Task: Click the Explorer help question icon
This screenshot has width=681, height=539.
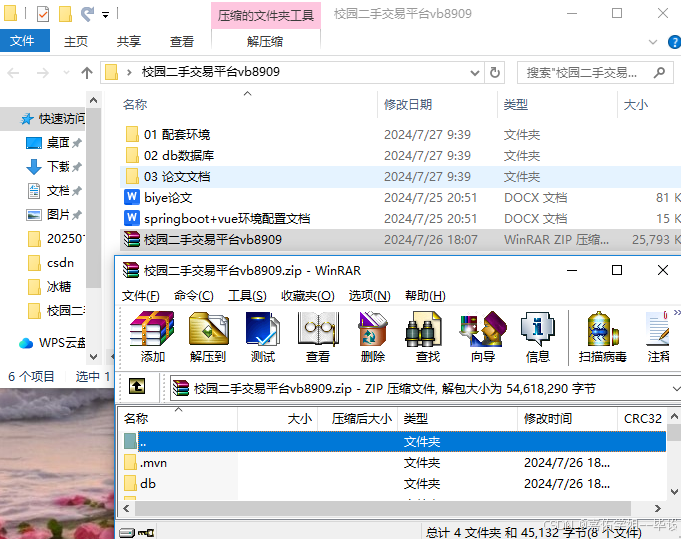Action: tap(674, 42)
